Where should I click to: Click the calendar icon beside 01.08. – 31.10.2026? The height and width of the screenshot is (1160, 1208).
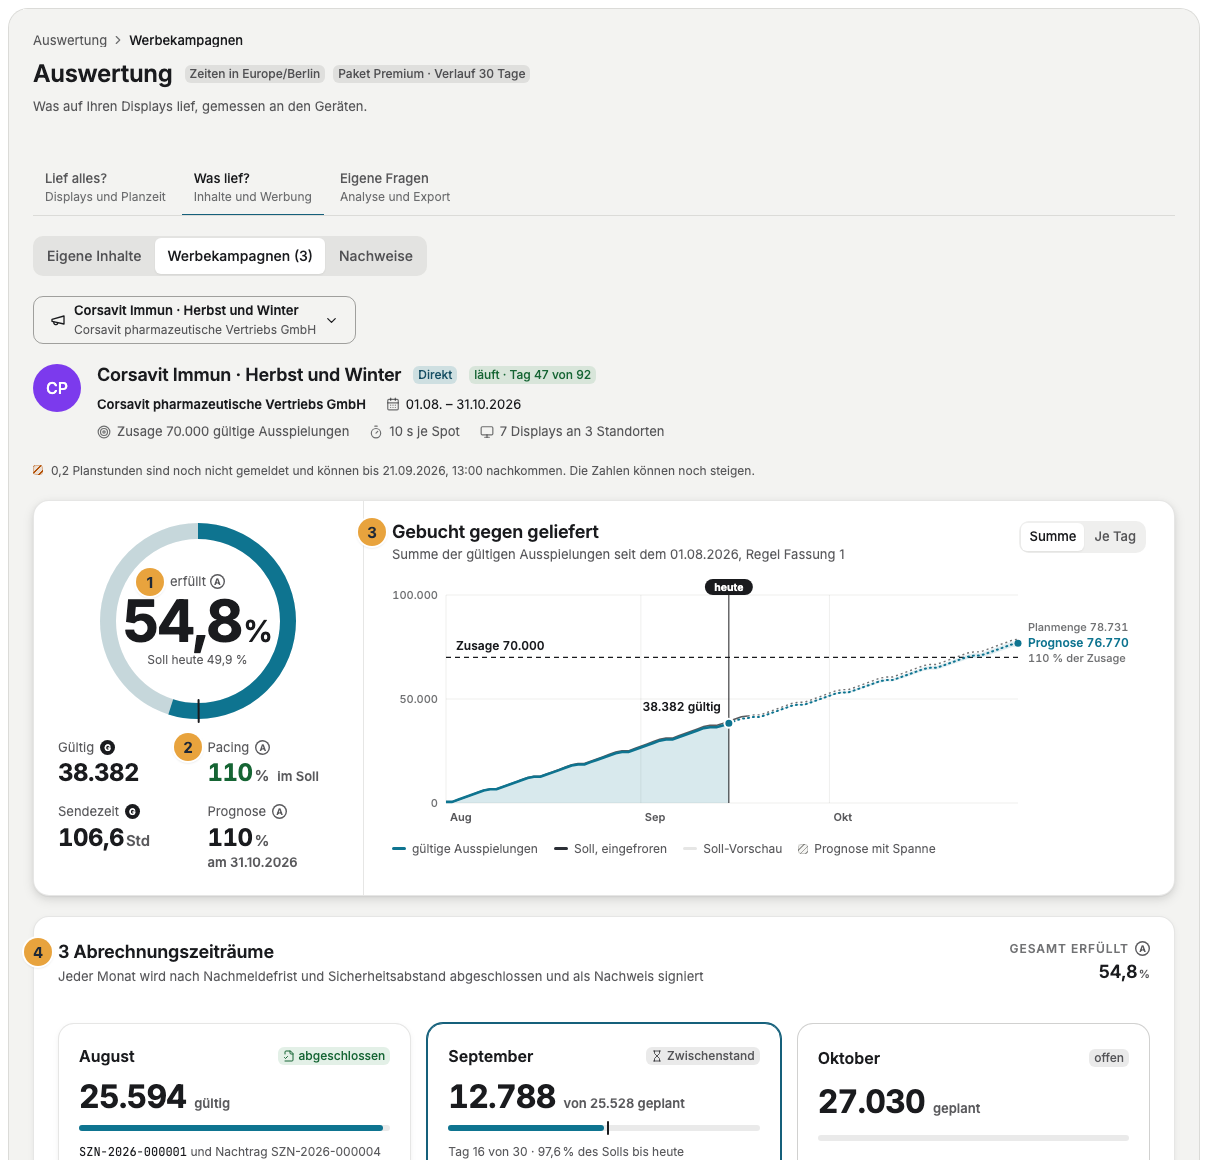click(x=393, y=405)
